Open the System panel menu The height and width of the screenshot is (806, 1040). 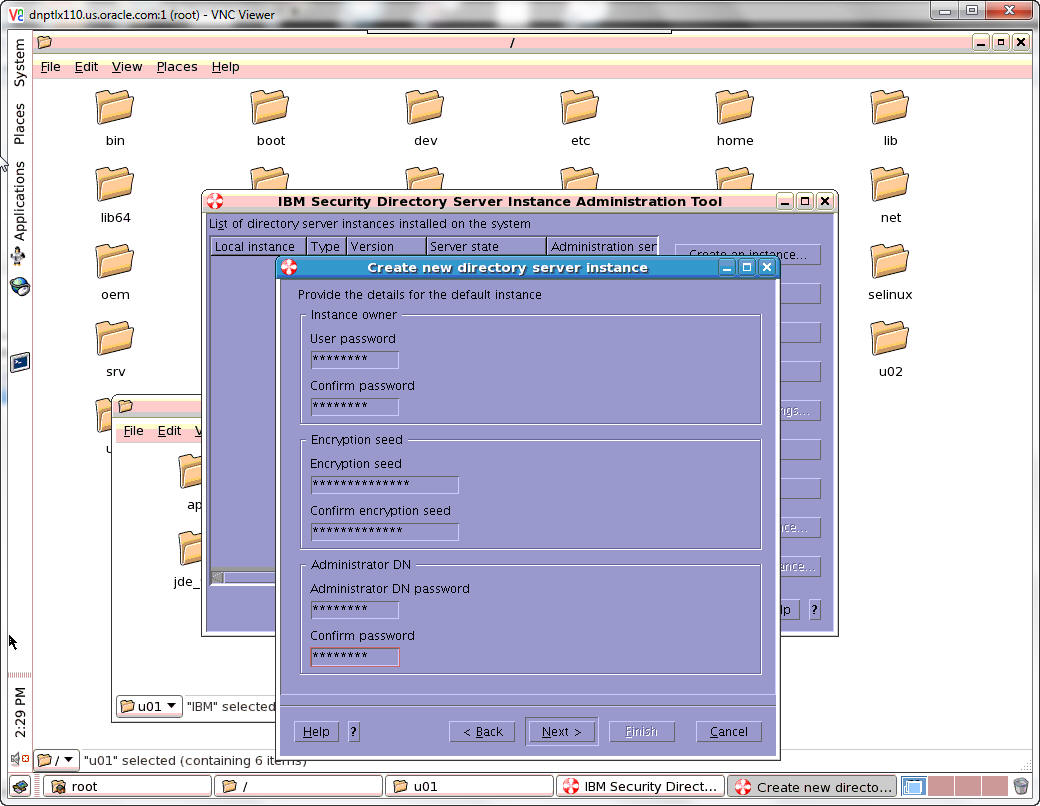pos(20,62)
